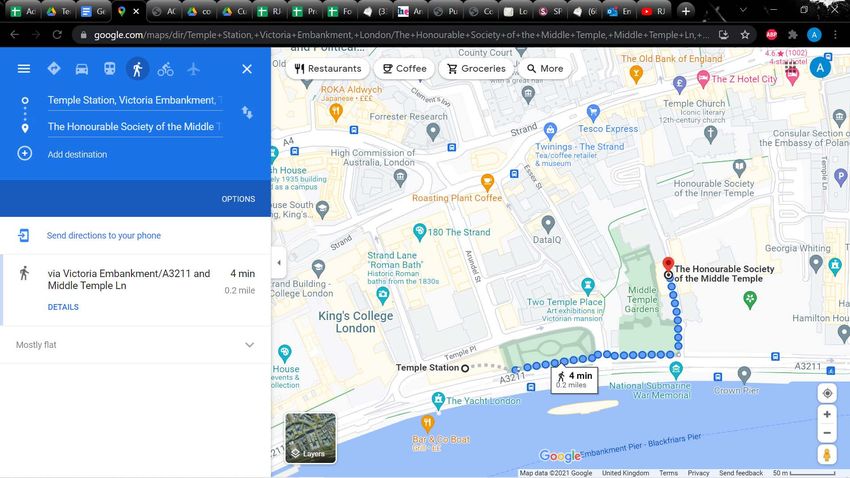The height and width of the screenshot is (478, 850).
Task: Activate Street View pegman
Action: pyautogui.click(x=827, y=455)
